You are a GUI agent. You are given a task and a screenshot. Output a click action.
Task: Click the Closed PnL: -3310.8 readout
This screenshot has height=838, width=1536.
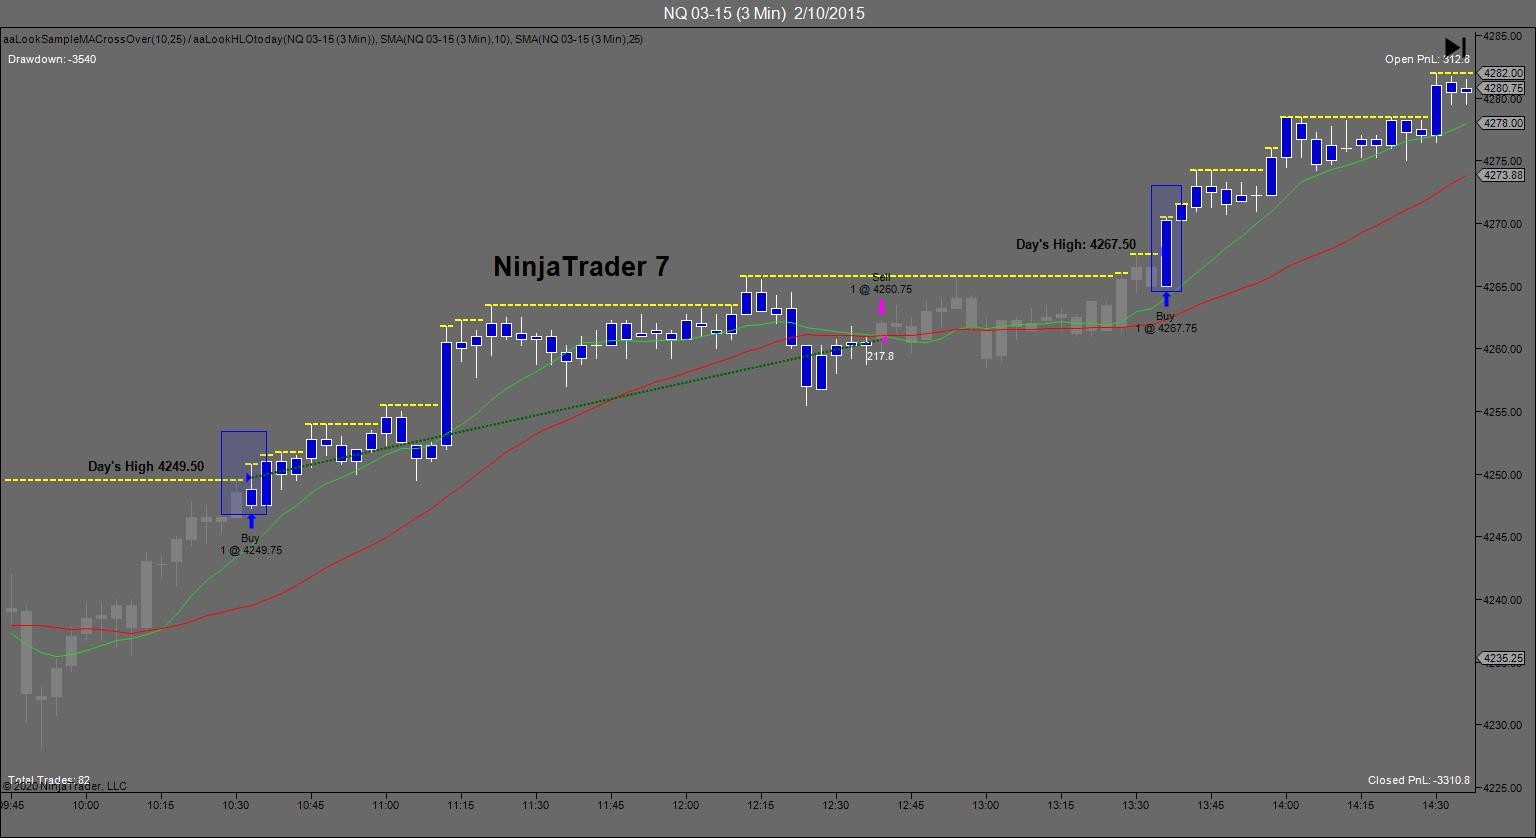click(x=1419, y=780)
